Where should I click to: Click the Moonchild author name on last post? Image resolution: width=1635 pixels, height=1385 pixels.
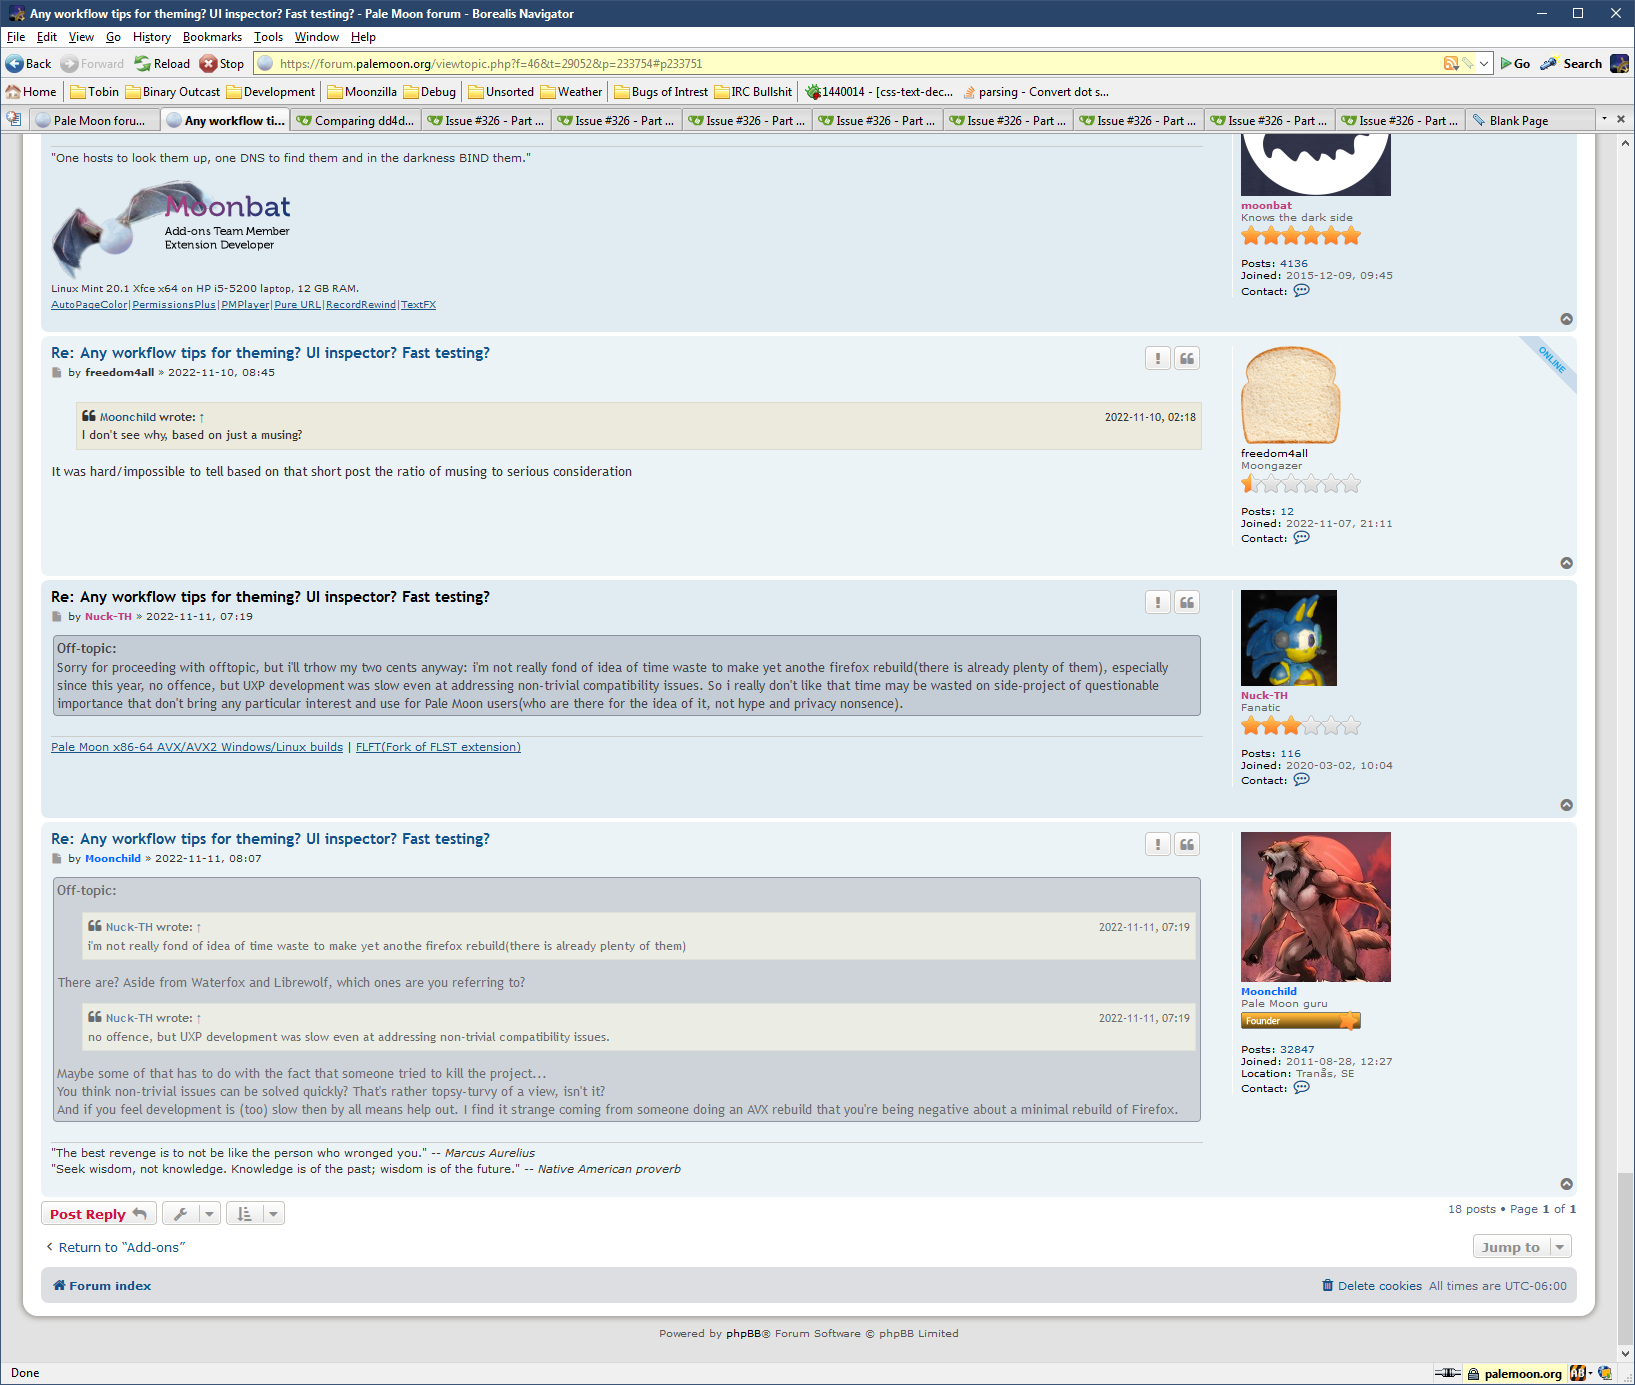click(x=113, y=858)
